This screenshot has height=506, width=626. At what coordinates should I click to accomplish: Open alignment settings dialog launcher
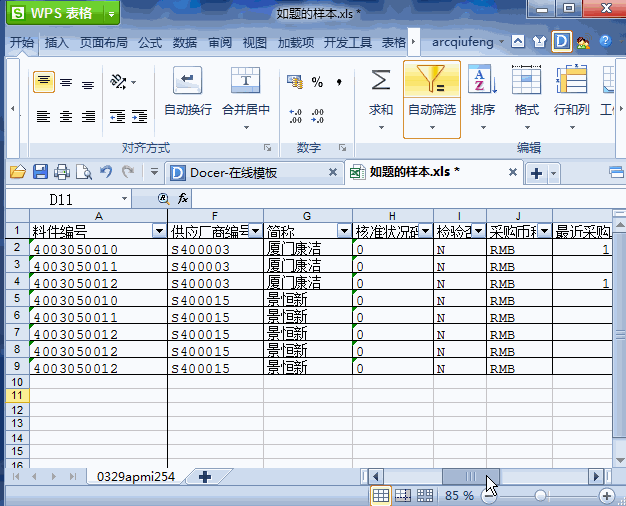pos(267,148)
